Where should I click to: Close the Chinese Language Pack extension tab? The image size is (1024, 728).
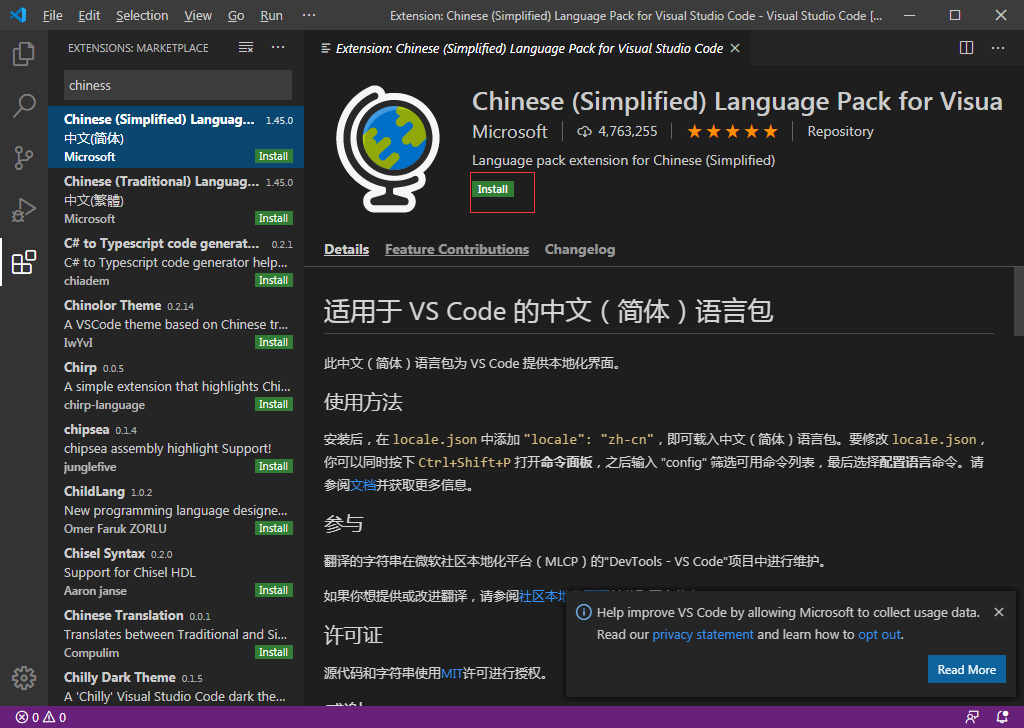(x=735, y=48)
